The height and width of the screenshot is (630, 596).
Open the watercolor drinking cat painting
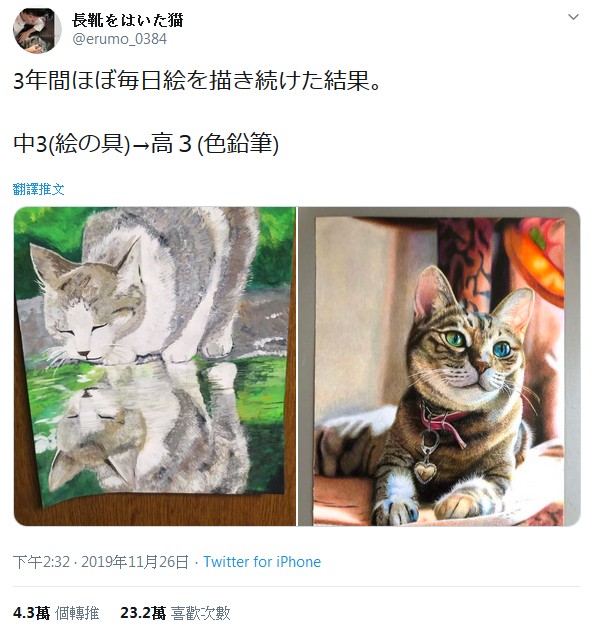pyautogui.click(x=155, y=366)
